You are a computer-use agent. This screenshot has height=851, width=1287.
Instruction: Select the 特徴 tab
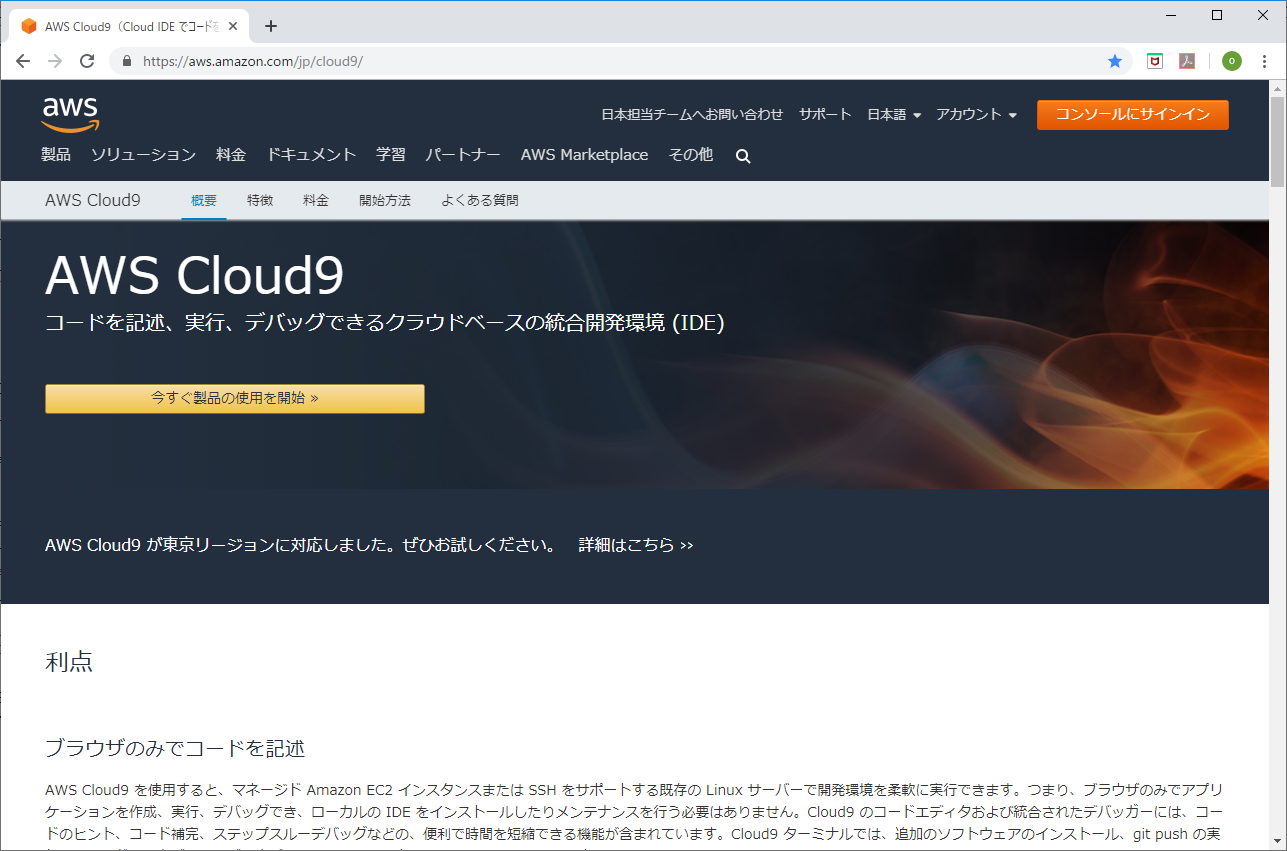pyautogui.click(x=260, y=200)
